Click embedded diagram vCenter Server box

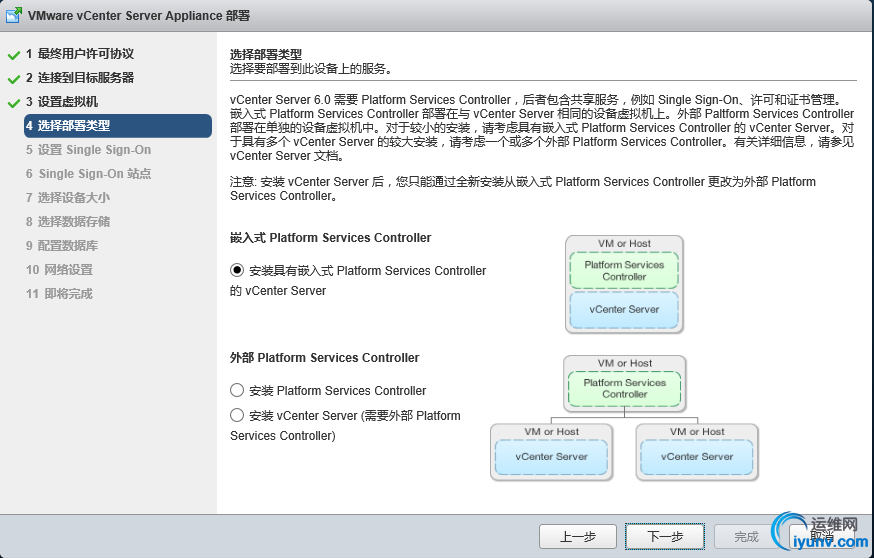tap(624, 309)
